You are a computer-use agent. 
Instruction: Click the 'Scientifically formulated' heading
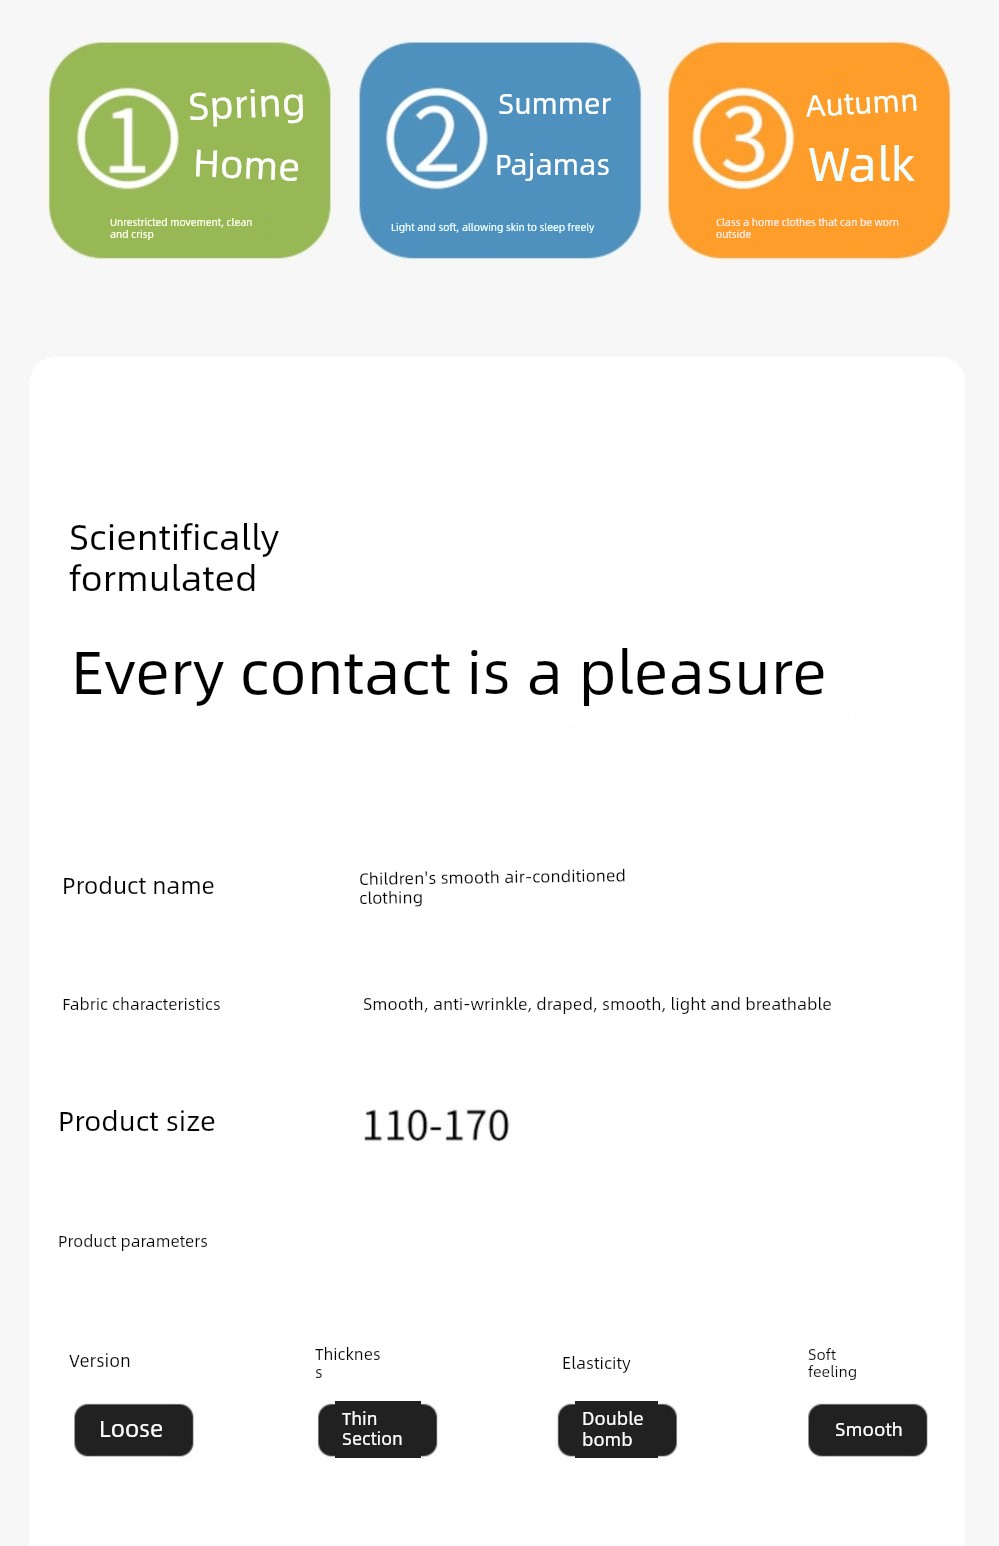(x=174, y=558)
